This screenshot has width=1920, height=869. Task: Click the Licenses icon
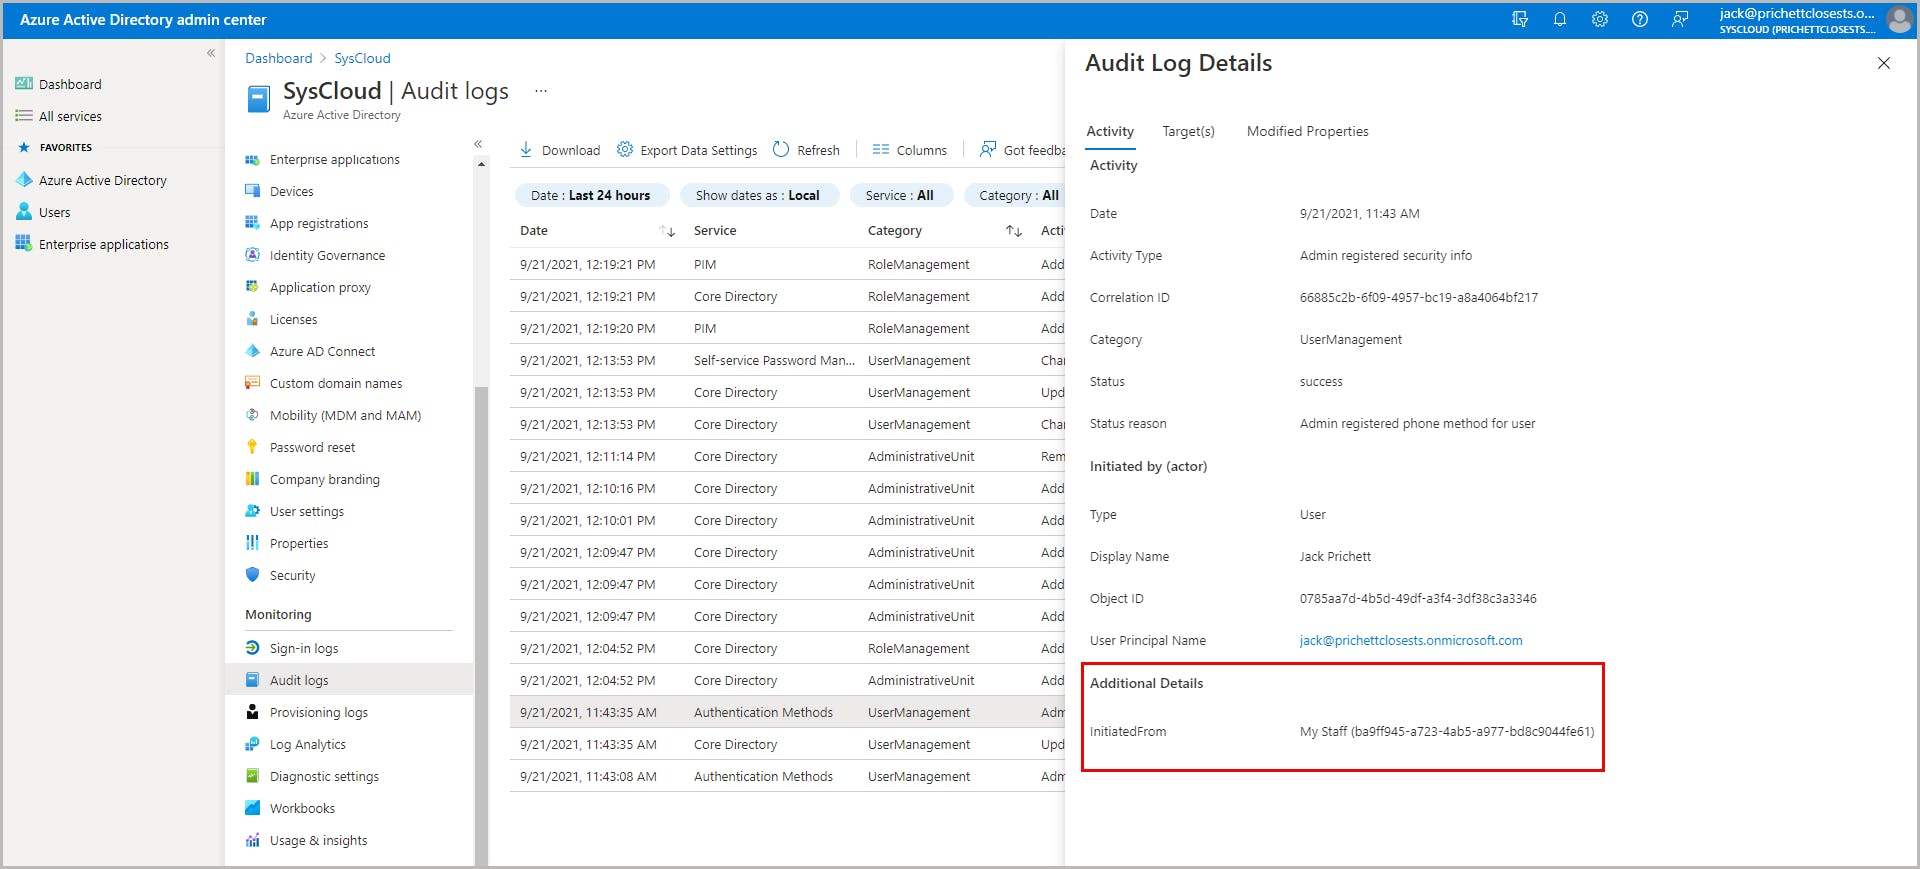(x=252, y=319)
